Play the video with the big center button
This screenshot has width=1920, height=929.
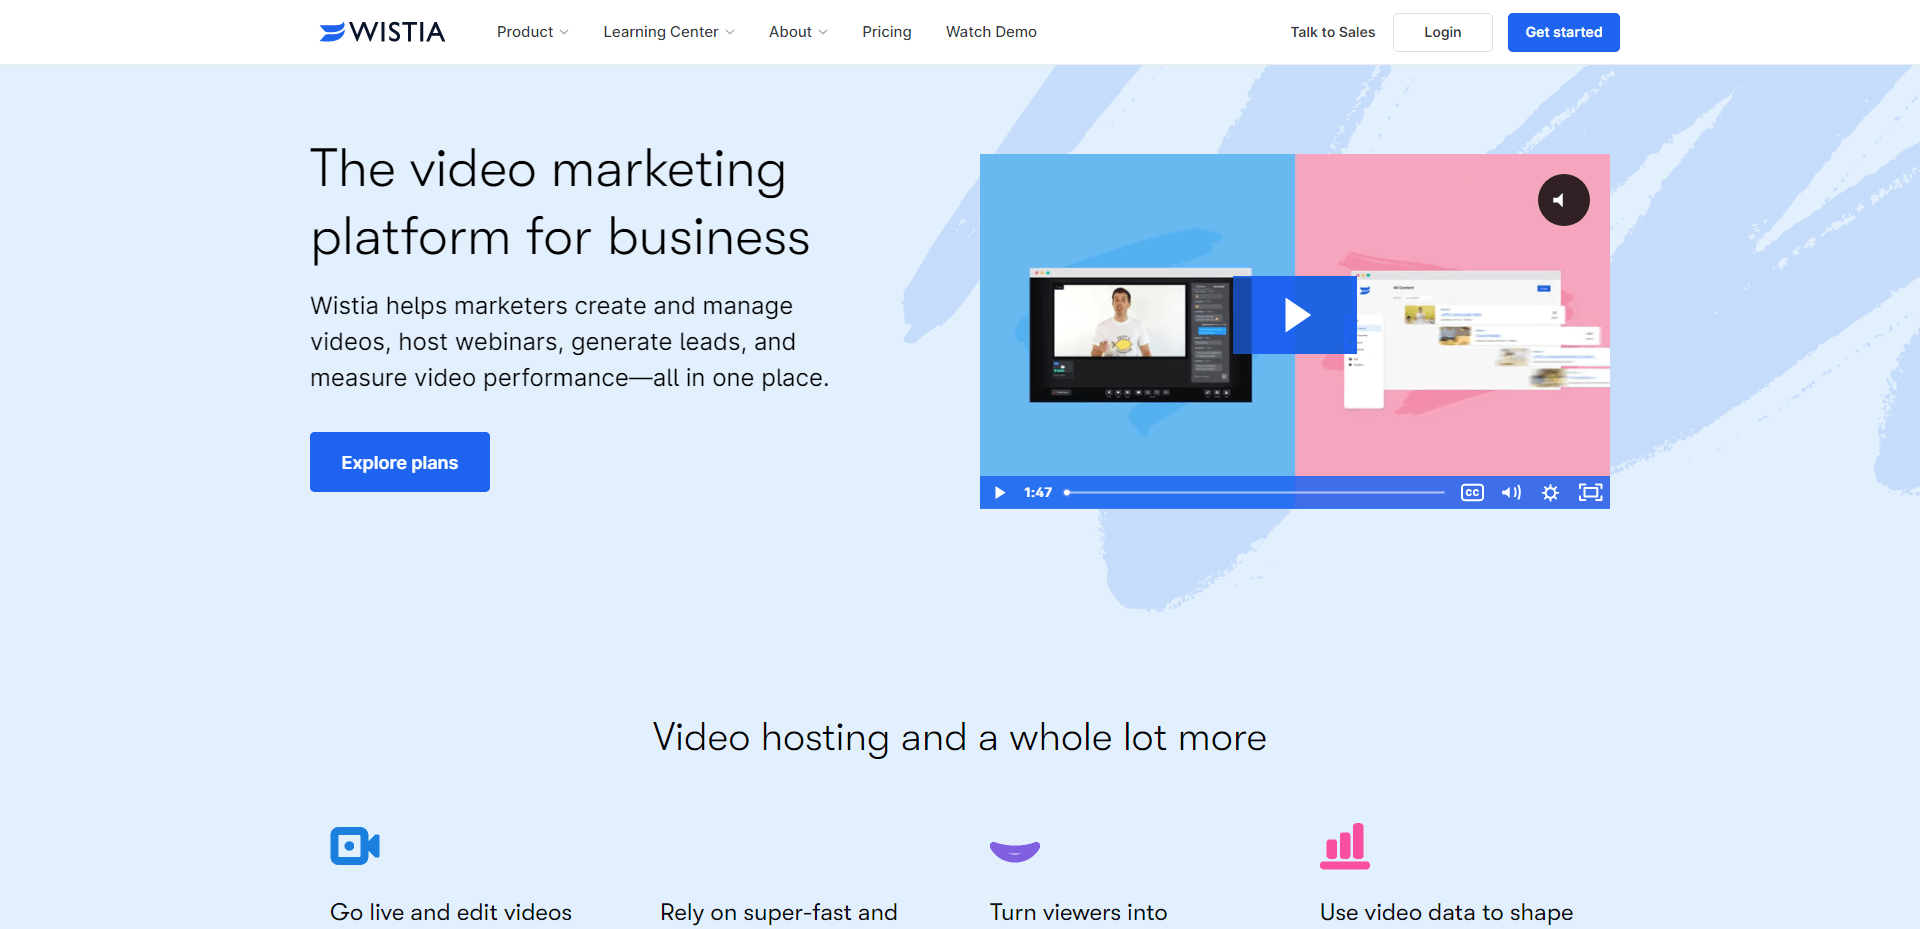pyautogui.click(x=1295, y=315)
